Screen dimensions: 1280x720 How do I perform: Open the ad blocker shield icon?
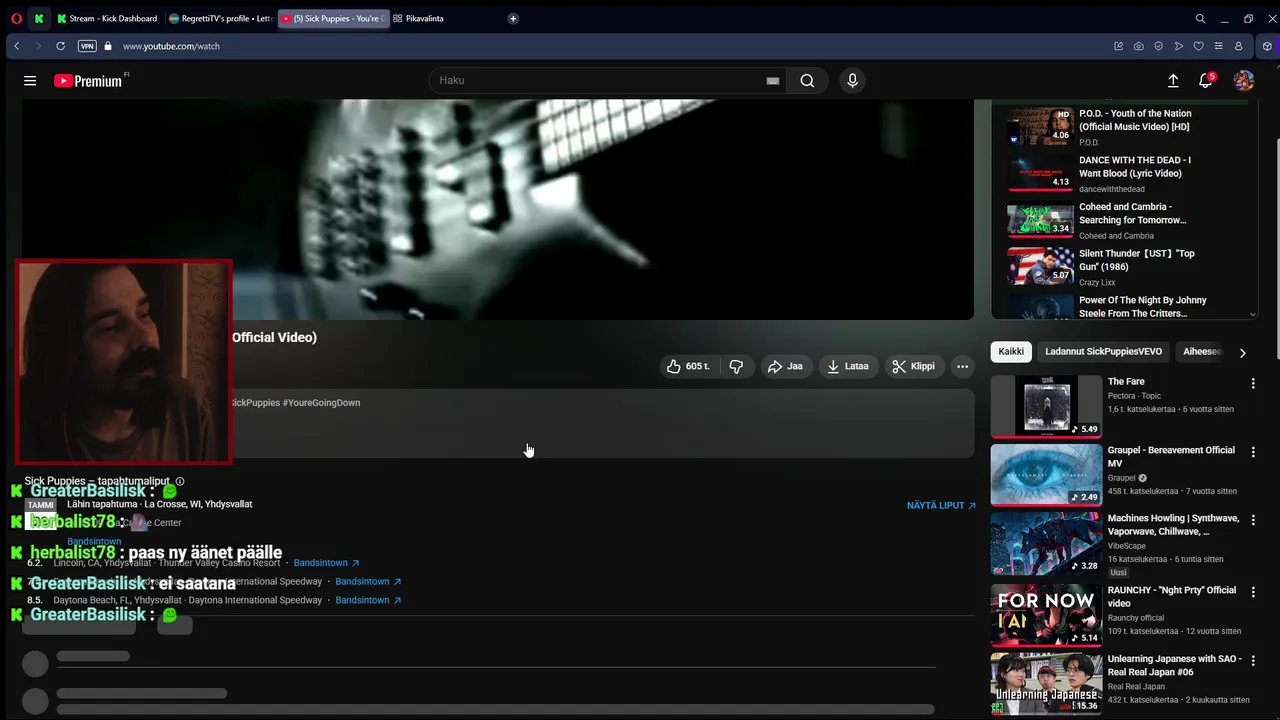[1159, 46]
